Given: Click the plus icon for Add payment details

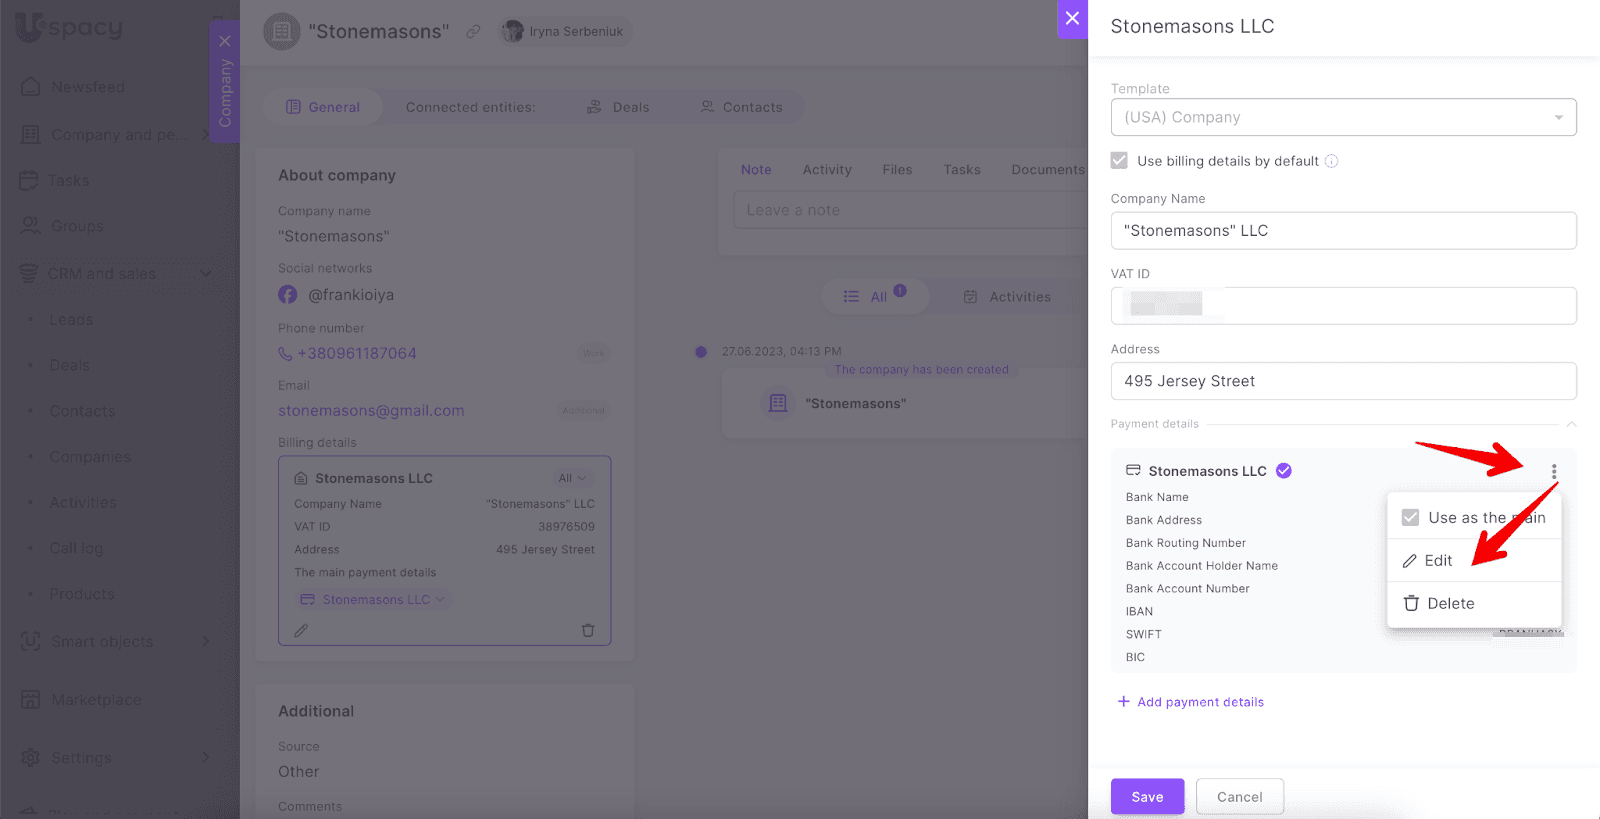Looking at the screenshot, I should click(1123, 702).
